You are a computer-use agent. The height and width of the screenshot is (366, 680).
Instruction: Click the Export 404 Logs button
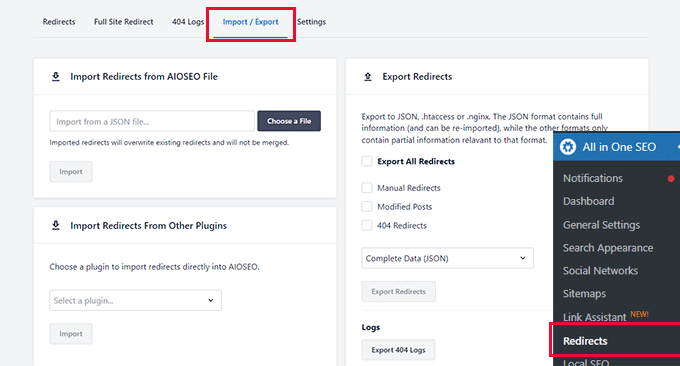[x=399, y=350]
